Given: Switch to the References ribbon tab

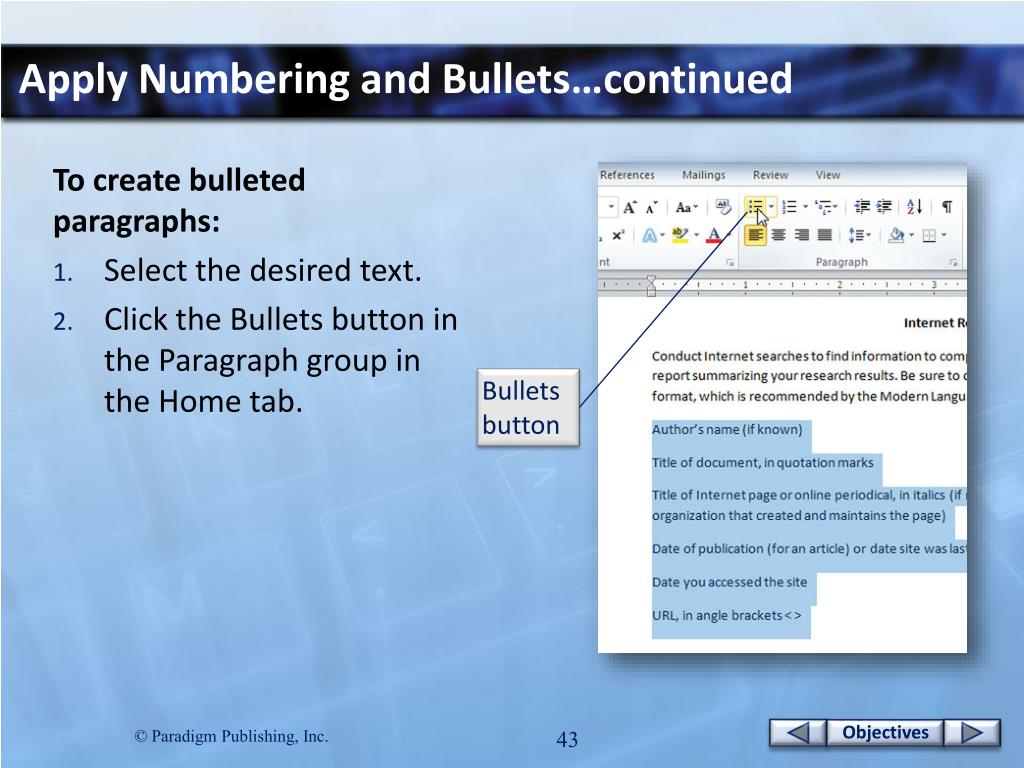Looking at the screenshot, I should (627, 175).
